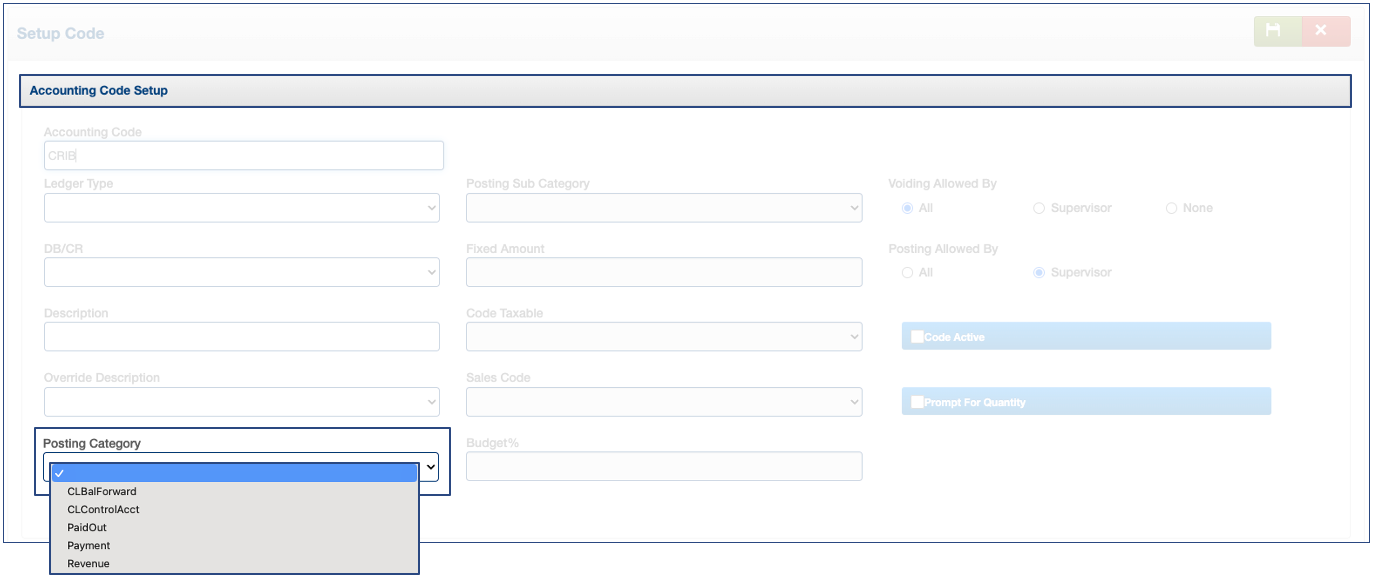Toggle the Prompt For Quantity checkbox

tap(917, 402)
